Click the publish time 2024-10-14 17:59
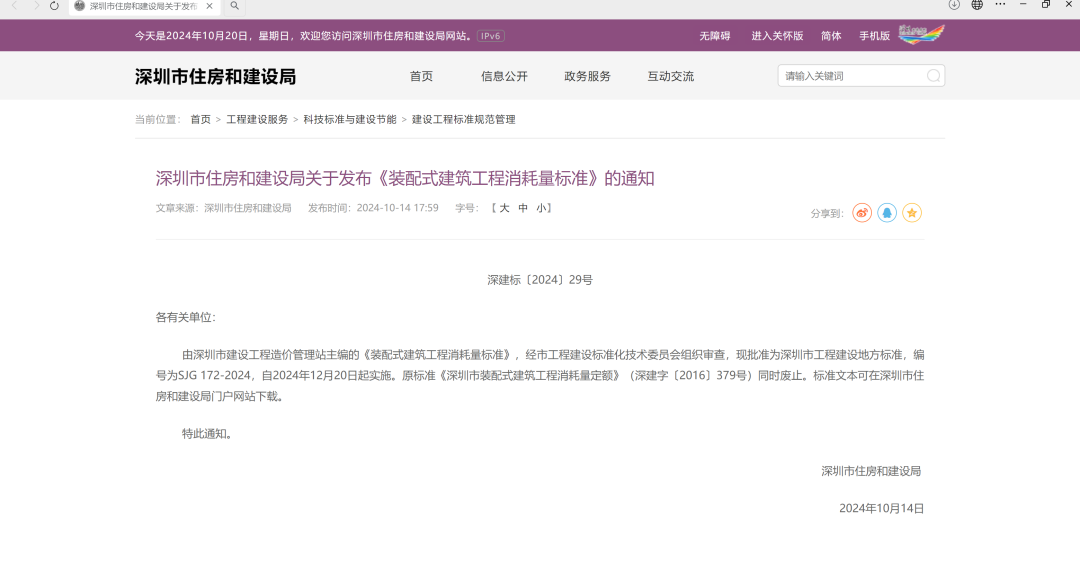The width and height of the screenshot is (1080, 569). (x=397, y=208)
